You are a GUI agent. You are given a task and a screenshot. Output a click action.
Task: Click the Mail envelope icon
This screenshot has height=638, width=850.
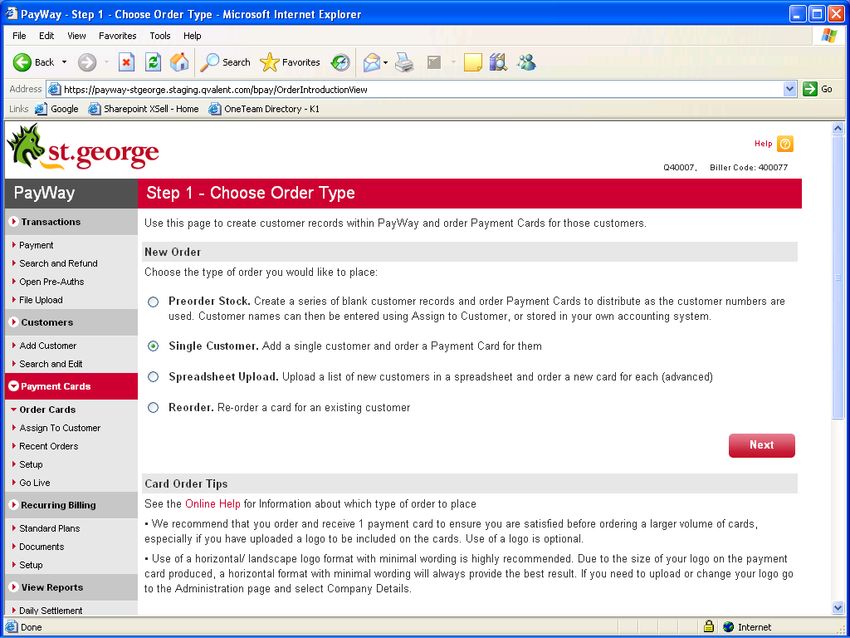pyautogui.click(x=371, y=63)
